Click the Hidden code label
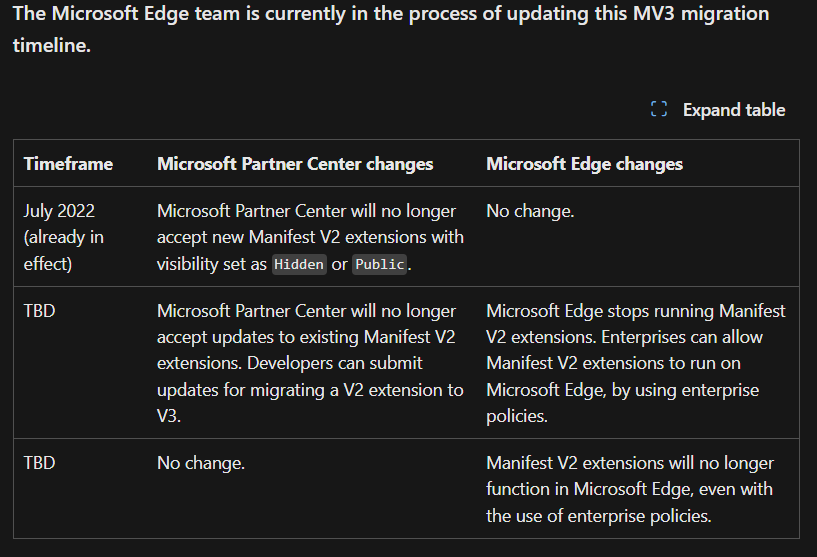Viewport: 817px width, 557px height. 300,264
